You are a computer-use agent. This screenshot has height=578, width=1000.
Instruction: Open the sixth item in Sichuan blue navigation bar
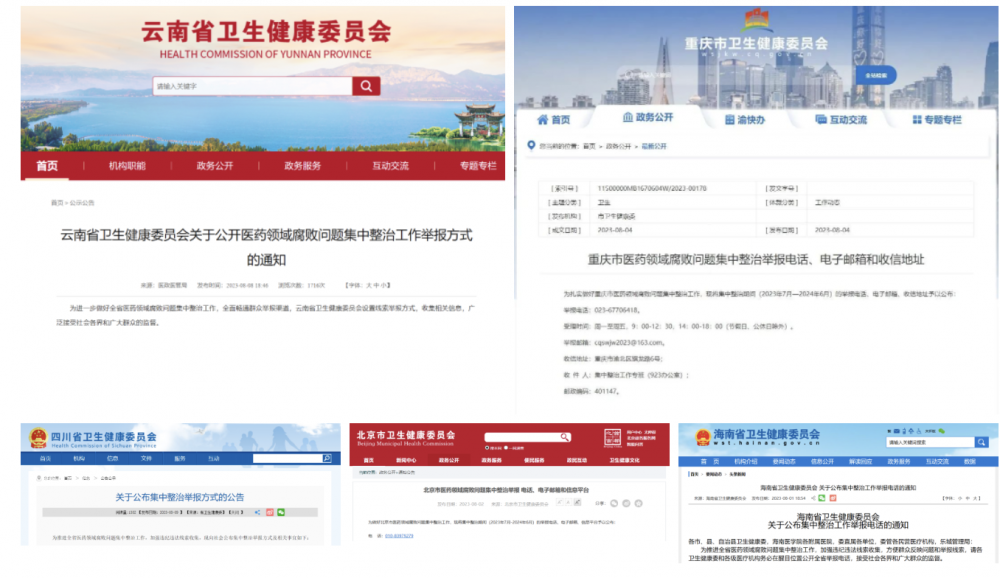click(214, 459)
